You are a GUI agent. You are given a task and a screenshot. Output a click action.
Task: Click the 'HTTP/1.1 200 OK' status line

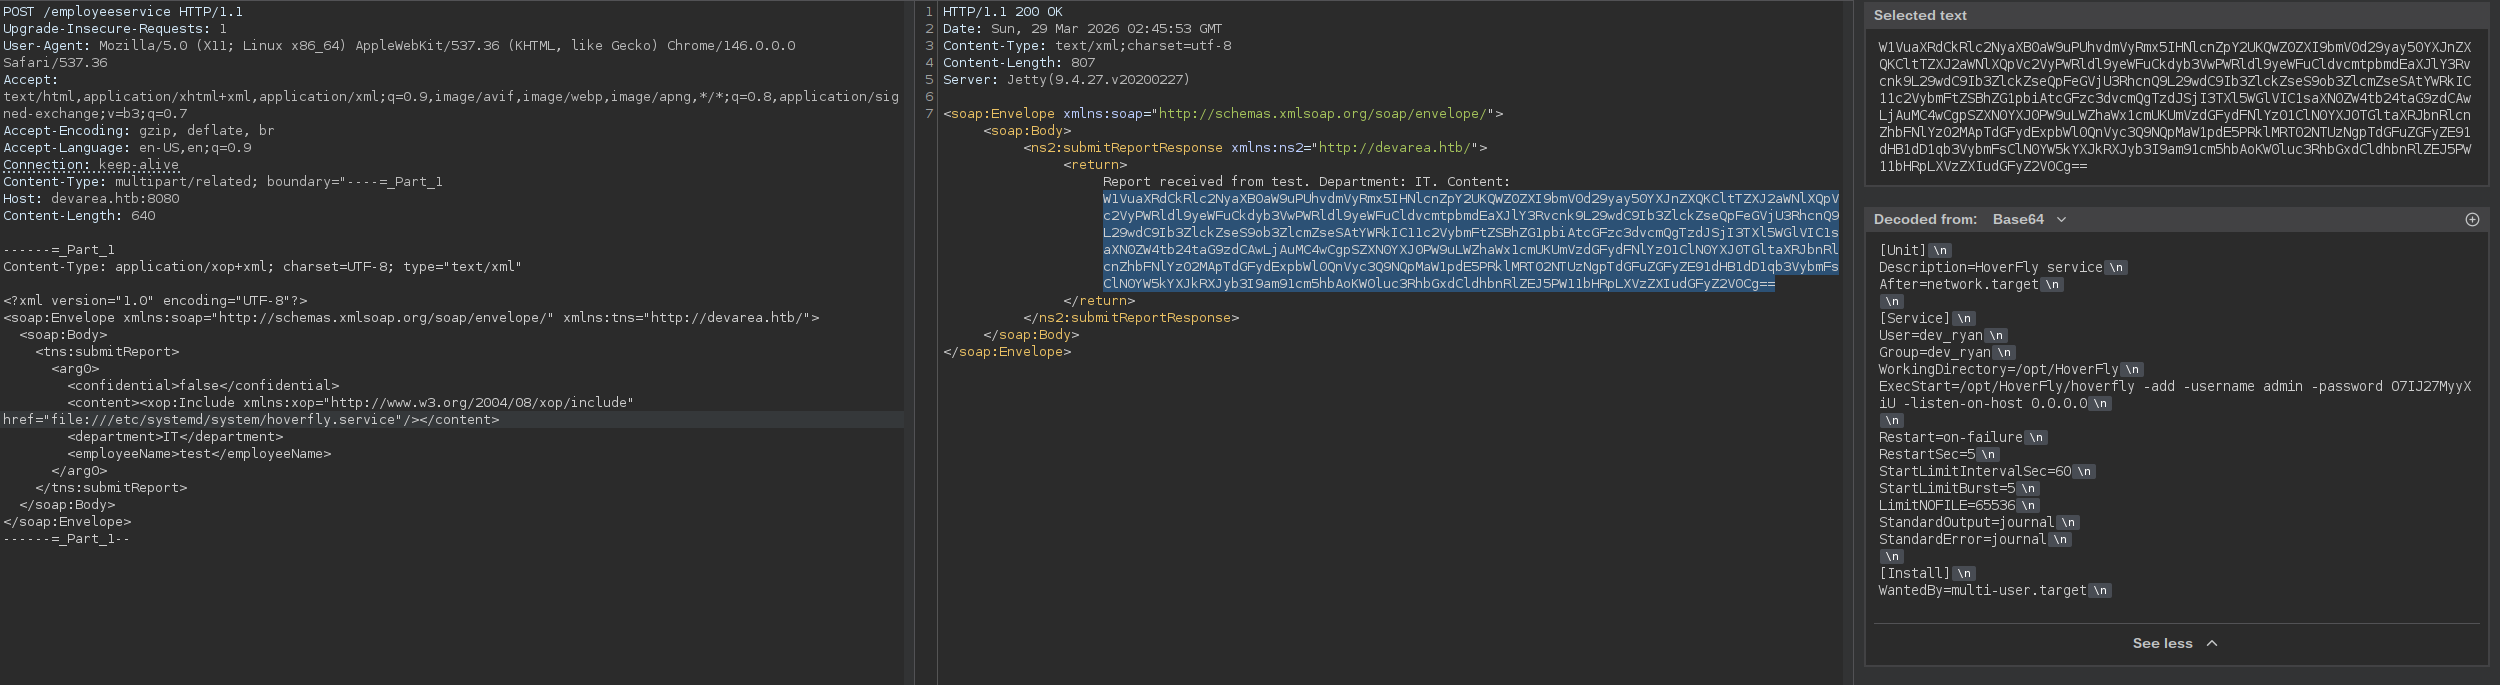pyautogui.click(x=1003, y=12)
